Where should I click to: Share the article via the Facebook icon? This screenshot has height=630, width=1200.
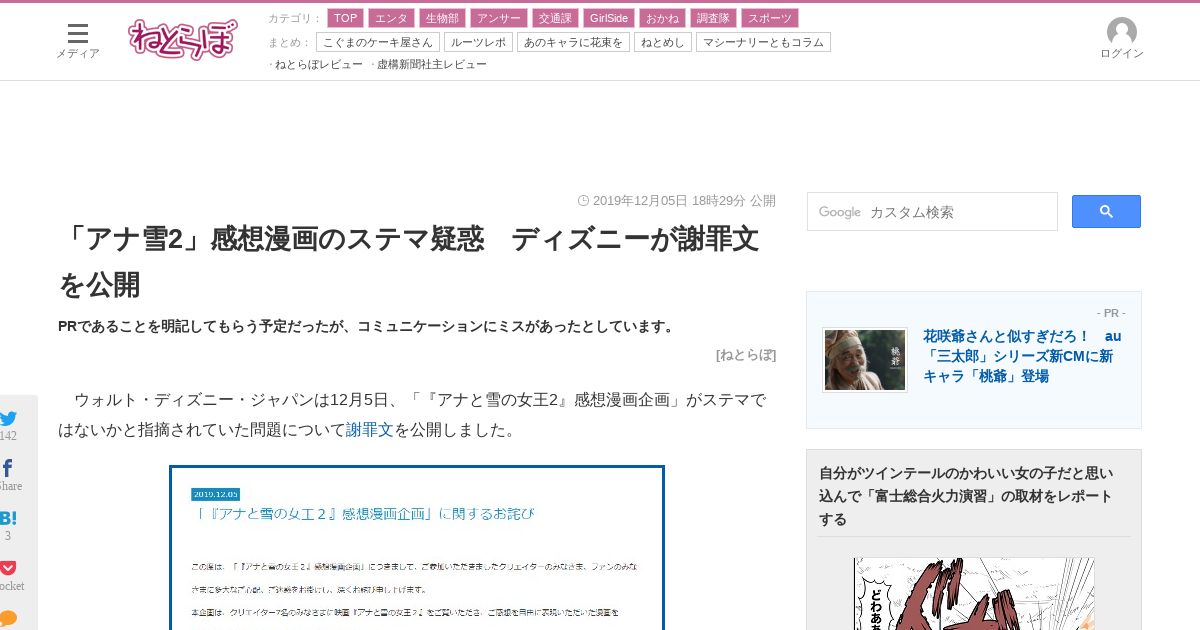tap(7, 468)
